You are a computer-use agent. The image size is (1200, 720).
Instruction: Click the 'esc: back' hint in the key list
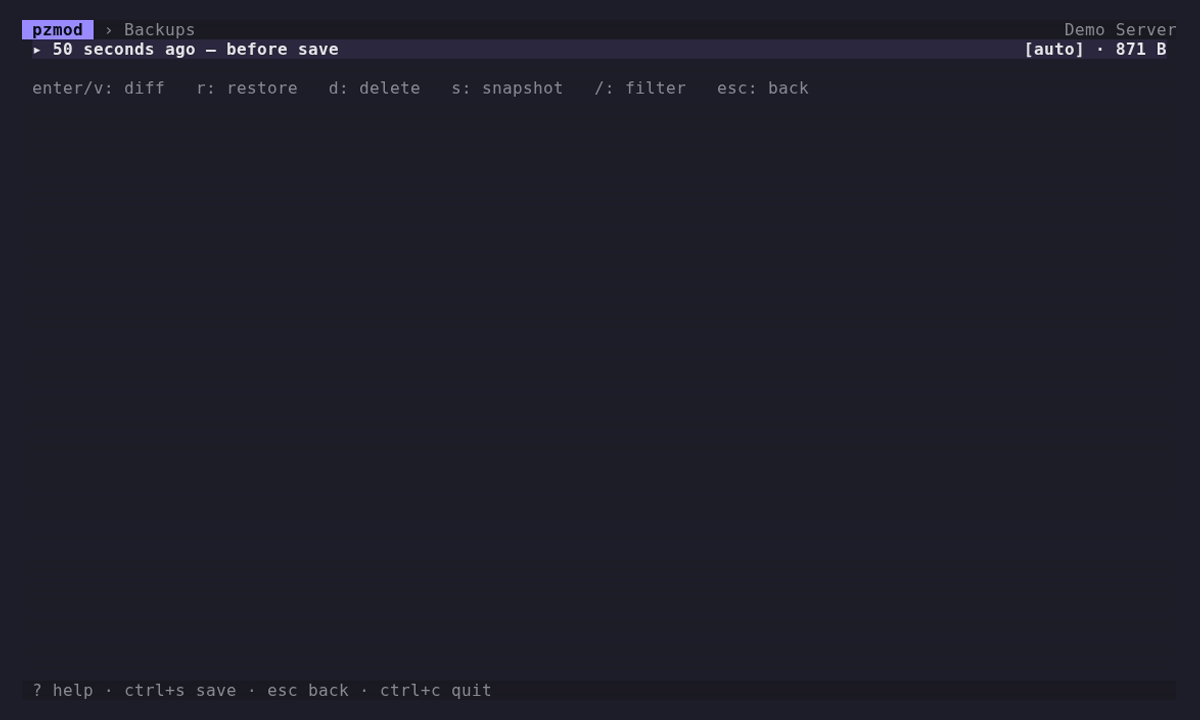pyautogui.click(x=763, y=88)
